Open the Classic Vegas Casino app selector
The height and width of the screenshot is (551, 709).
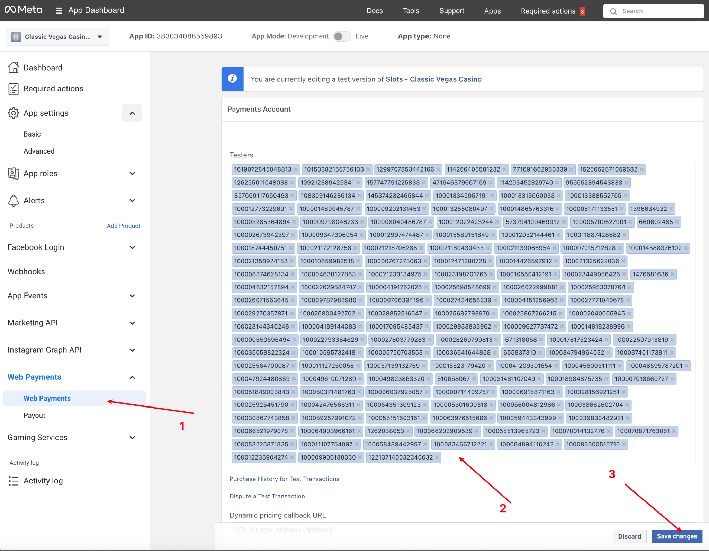pyautogui.click(x=66, y=37)
